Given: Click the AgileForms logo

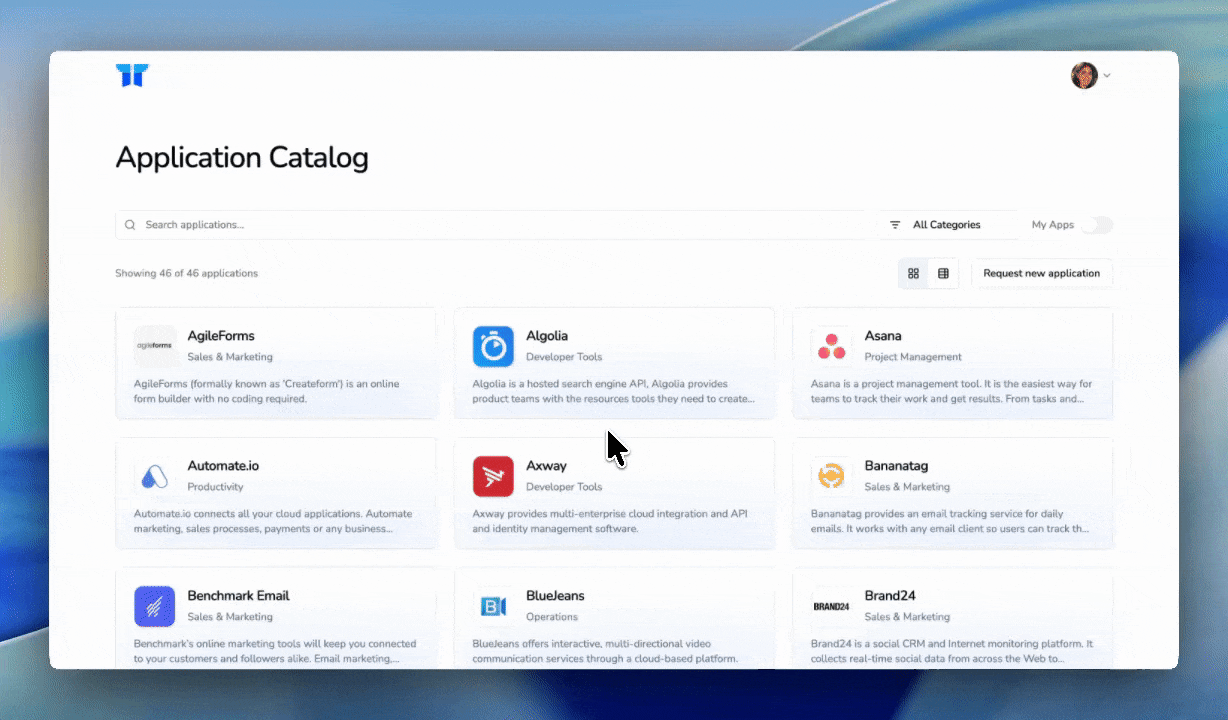Looking at the screenshot, I should (154, 346).
